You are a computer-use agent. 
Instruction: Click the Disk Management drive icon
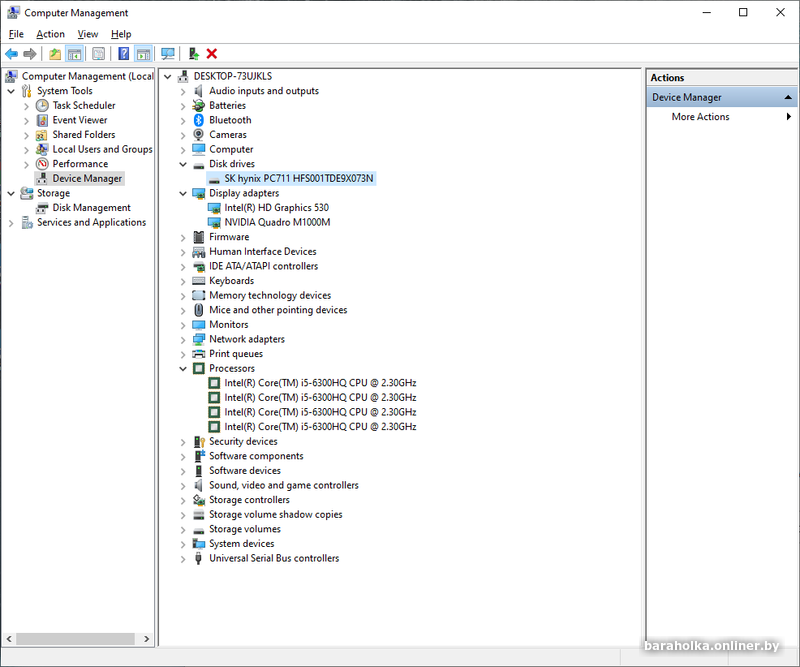(x=42, y=208)
